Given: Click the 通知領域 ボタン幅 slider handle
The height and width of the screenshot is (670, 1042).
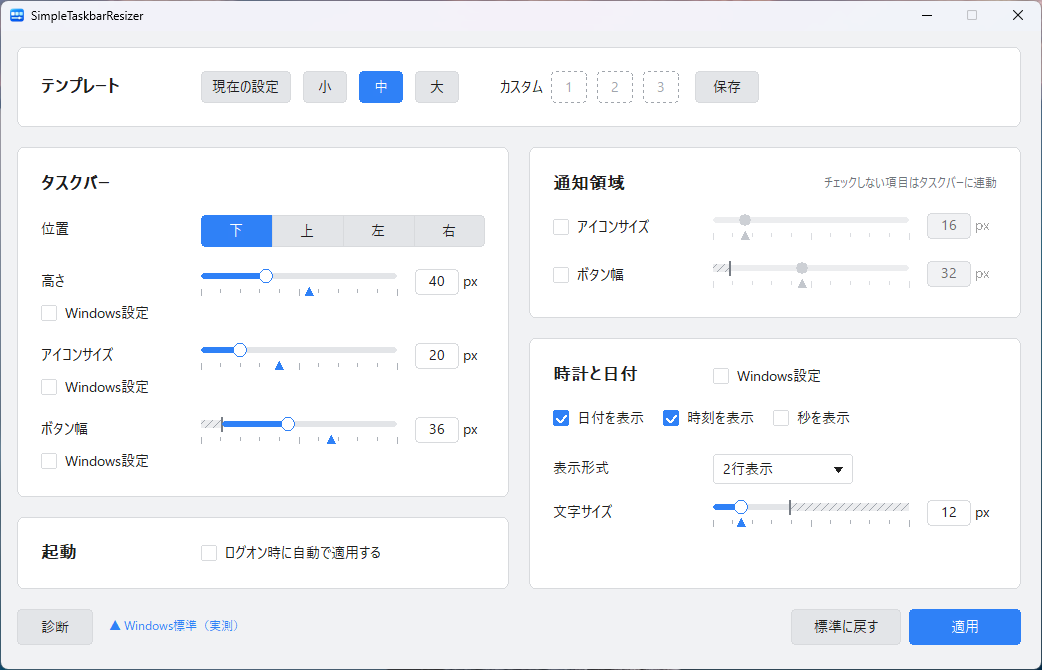Looking at the screenshot, I should coord(802,268).
